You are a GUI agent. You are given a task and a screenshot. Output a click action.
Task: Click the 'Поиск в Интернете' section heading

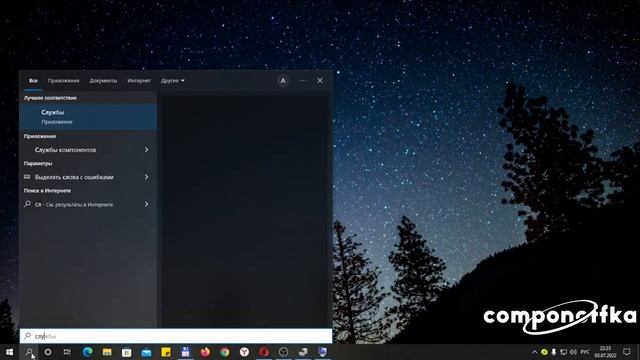(x=47, y=191)
